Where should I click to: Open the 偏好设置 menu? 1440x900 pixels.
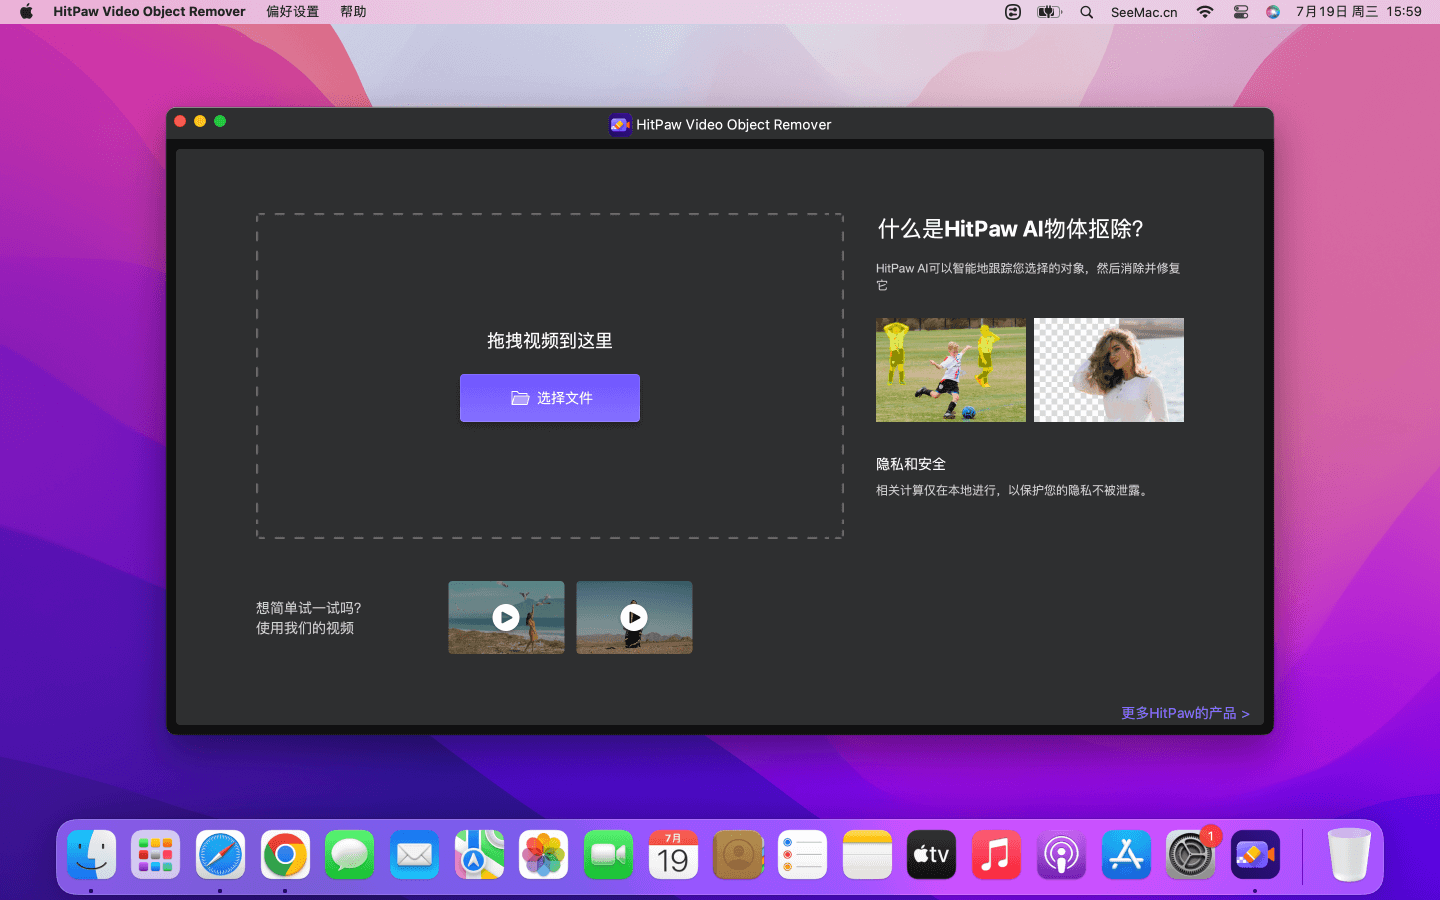pyautogui.click(x=292, y=12)
